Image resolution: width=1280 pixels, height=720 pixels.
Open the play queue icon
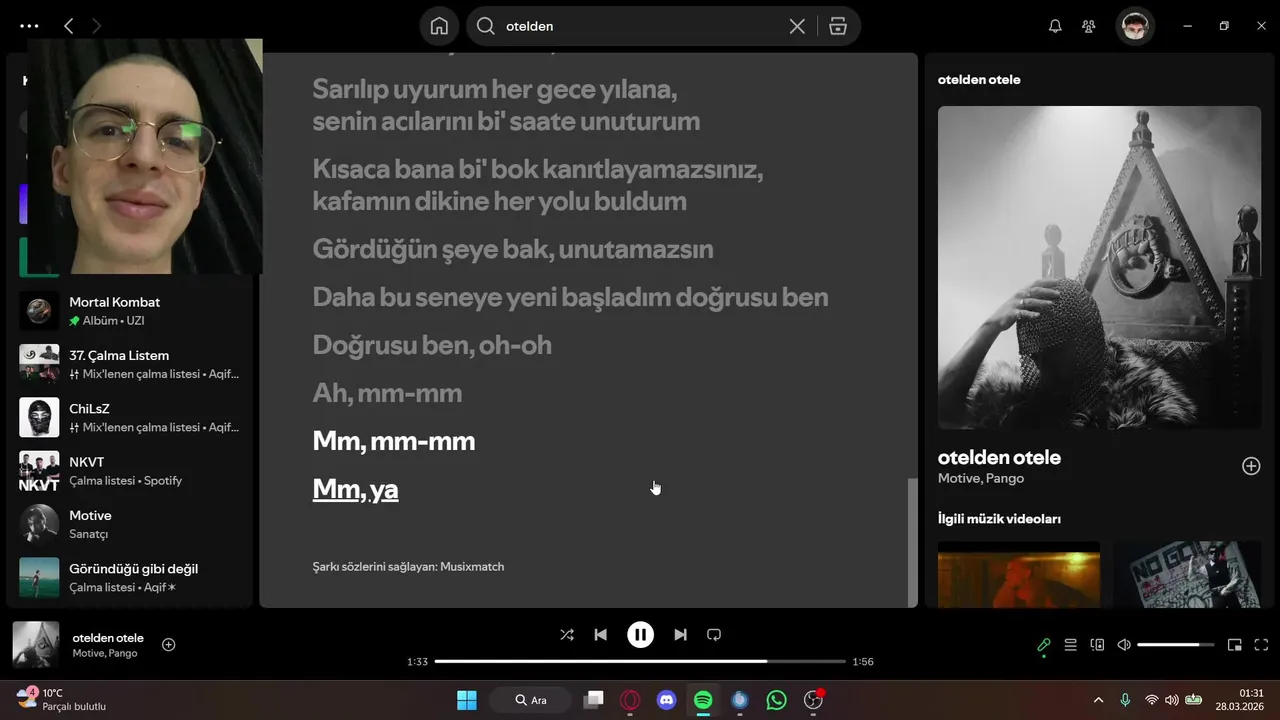[1070, 645]
